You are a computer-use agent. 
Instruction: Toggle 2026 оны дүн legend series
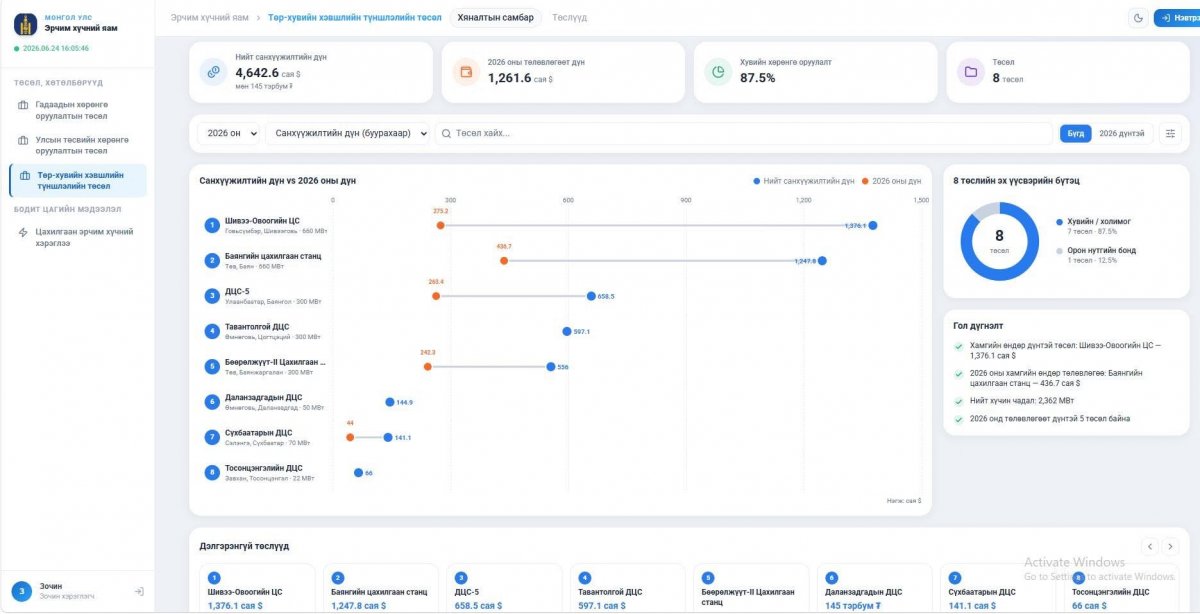[x=891, y=181]
